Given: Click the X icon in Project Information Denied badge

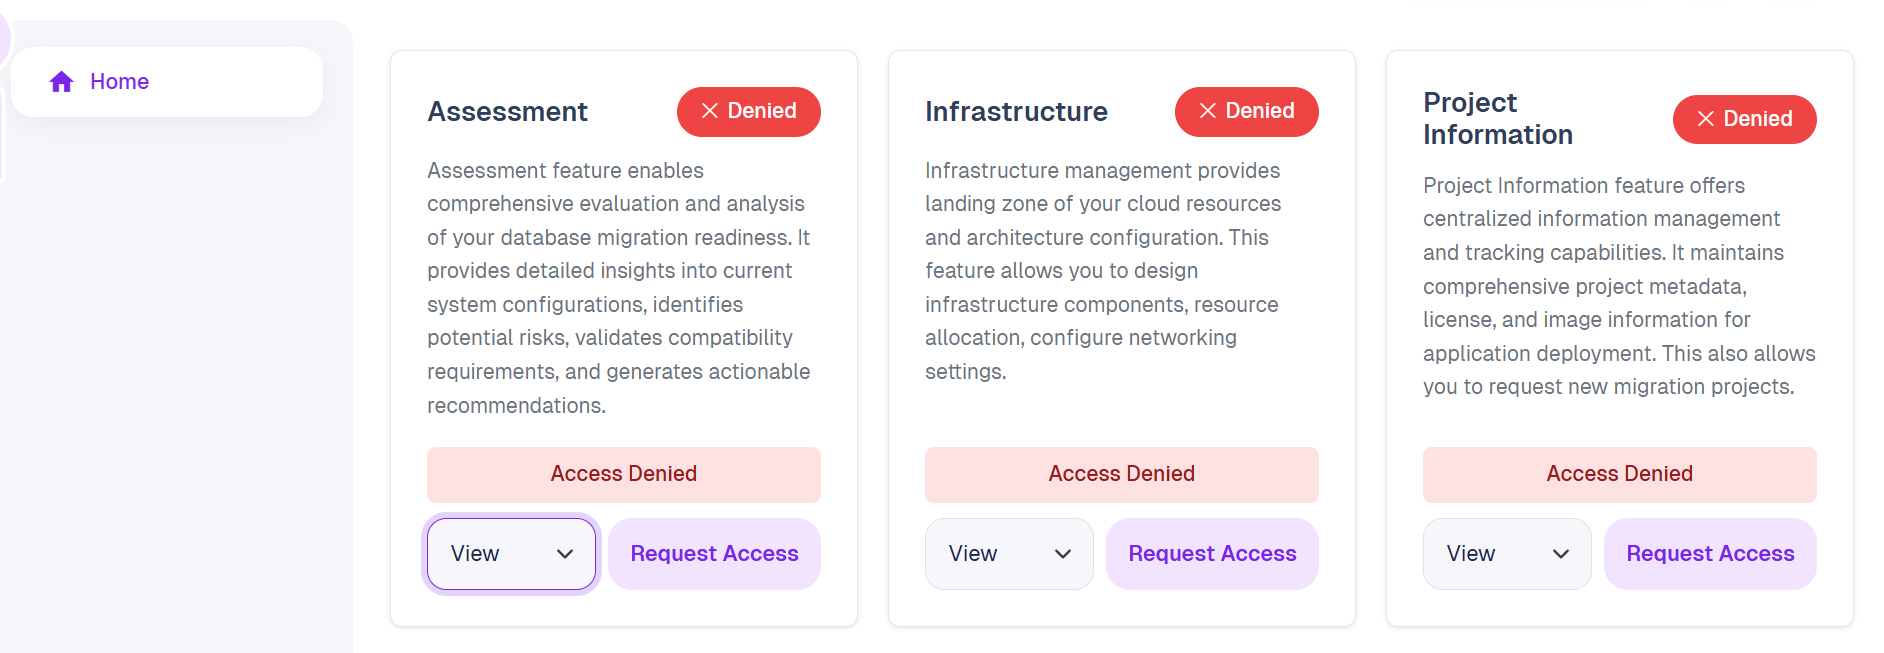Looking at the screenshot, I should pos(1706,119).
